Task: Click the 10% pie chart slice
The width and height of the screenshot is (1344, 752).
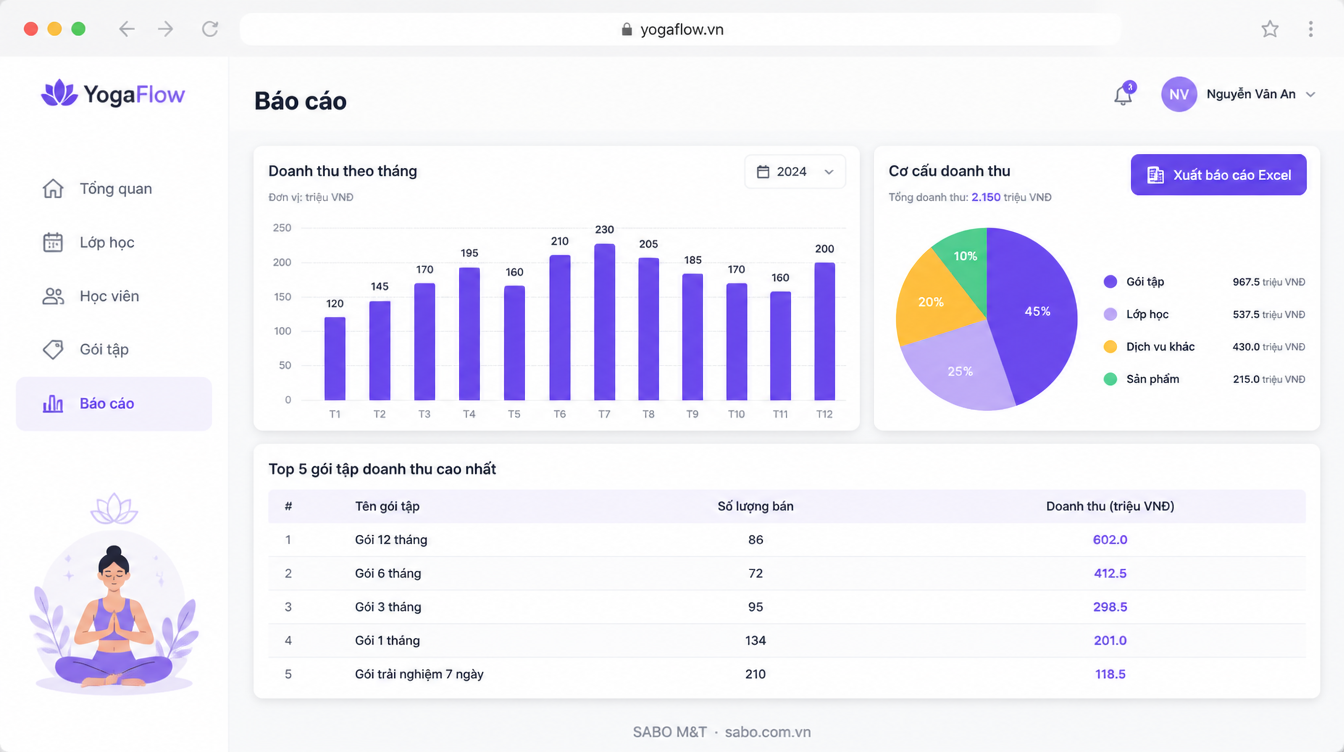Action: [x=965, y=255]
